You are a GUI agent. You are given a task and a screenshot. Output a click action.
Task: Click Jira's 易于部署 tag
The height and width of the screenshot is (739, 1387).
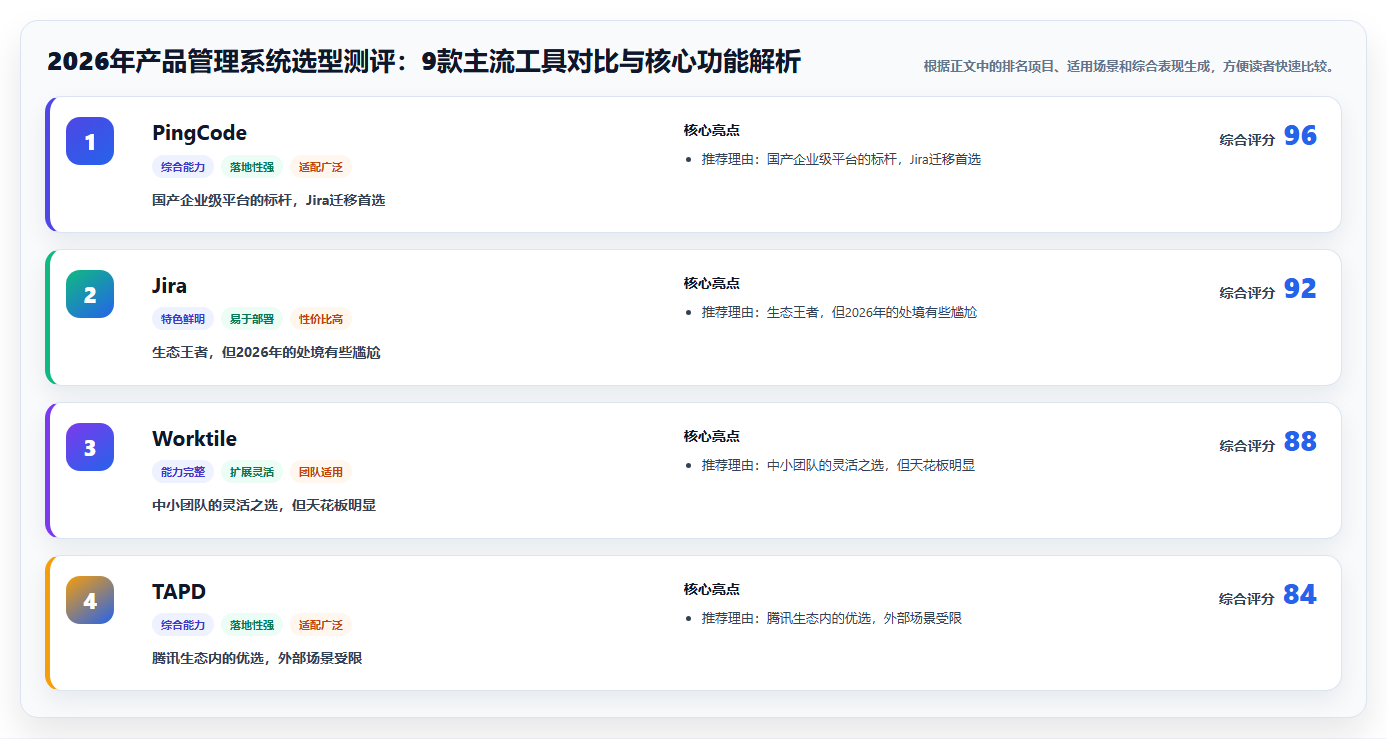pos(252,319)
